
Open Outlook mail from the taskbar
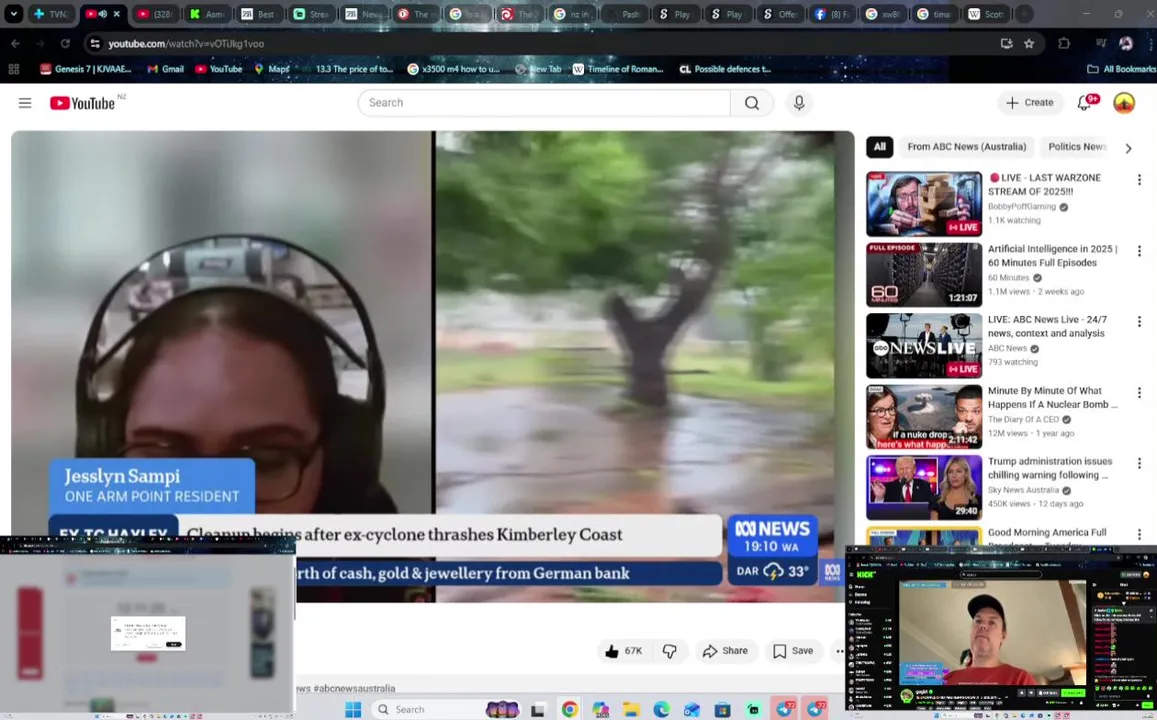pos(691,710)
